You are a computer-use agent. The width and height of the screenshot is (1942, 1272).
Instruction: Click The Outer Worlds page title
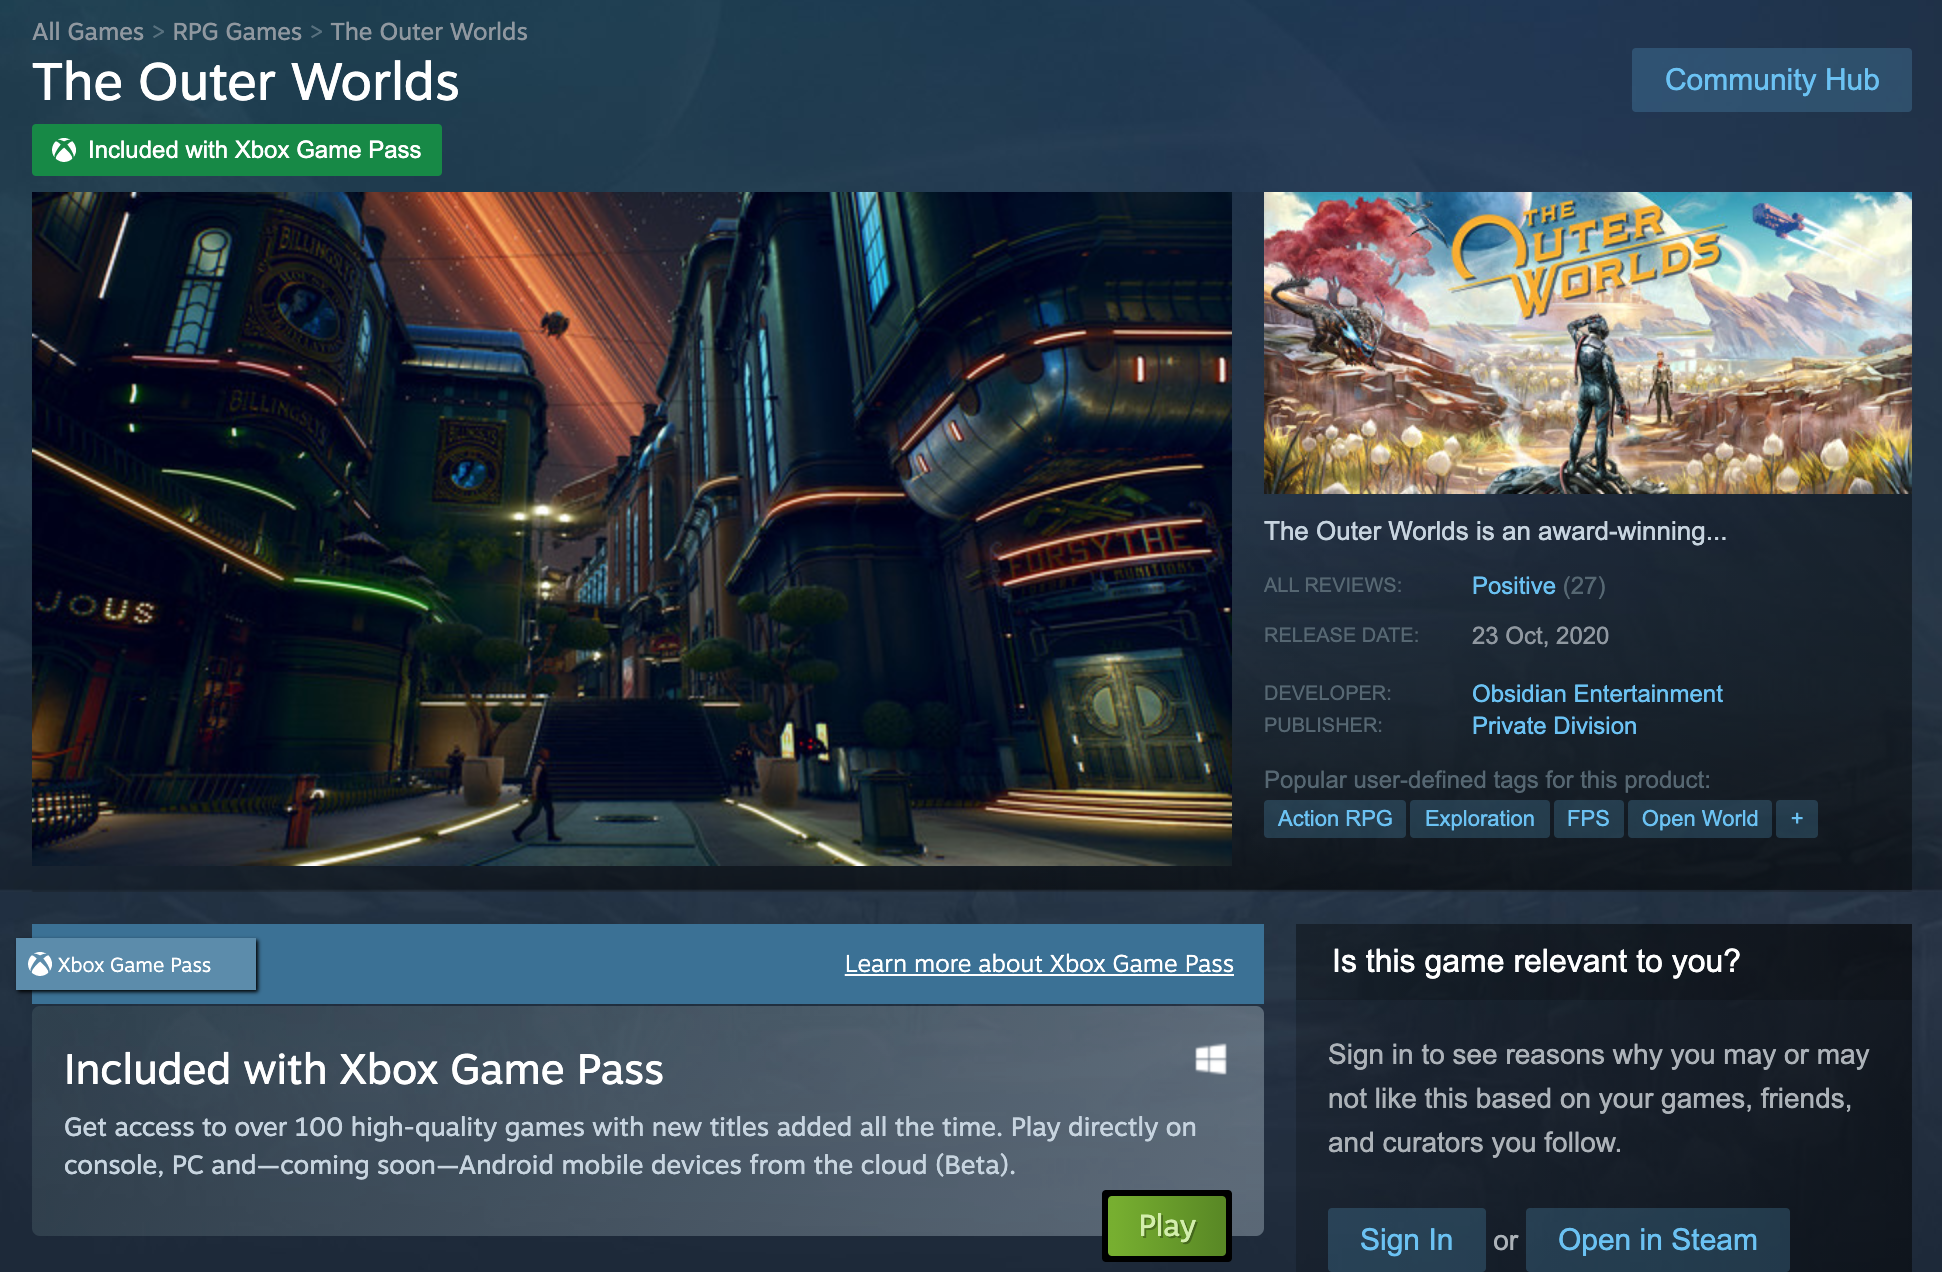click(246, 82)
